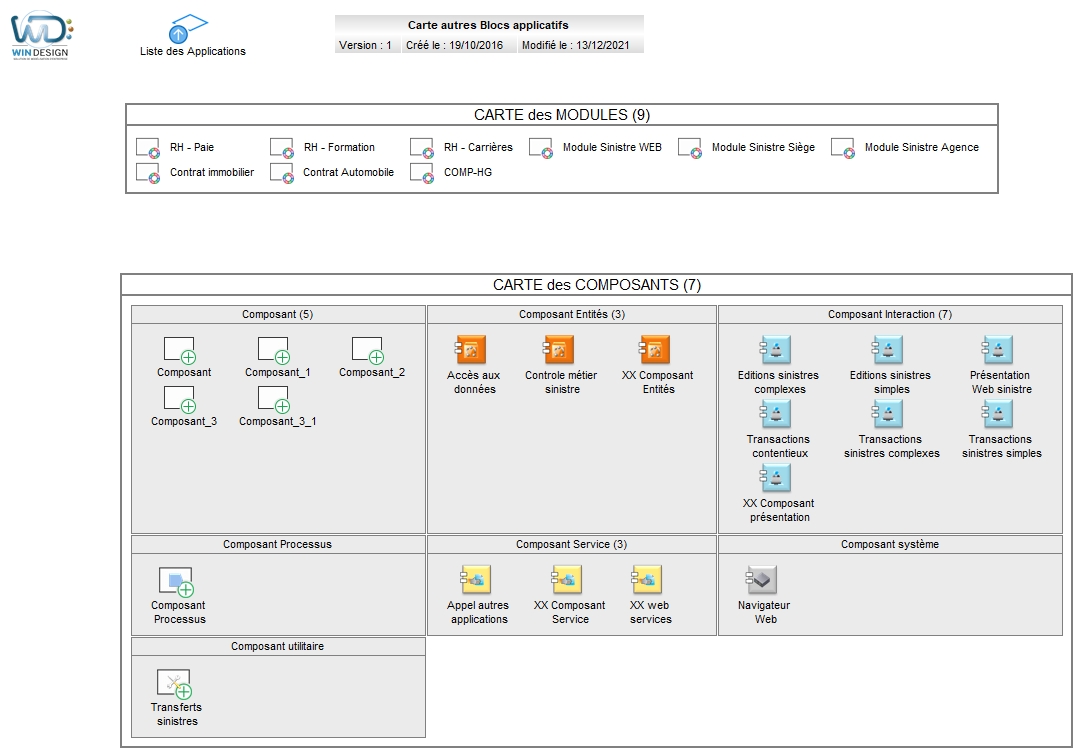Open the Controle métier sinistre icon
Image resolution: width=1076 pixels, height=751 pixels.
click(559, 350)
